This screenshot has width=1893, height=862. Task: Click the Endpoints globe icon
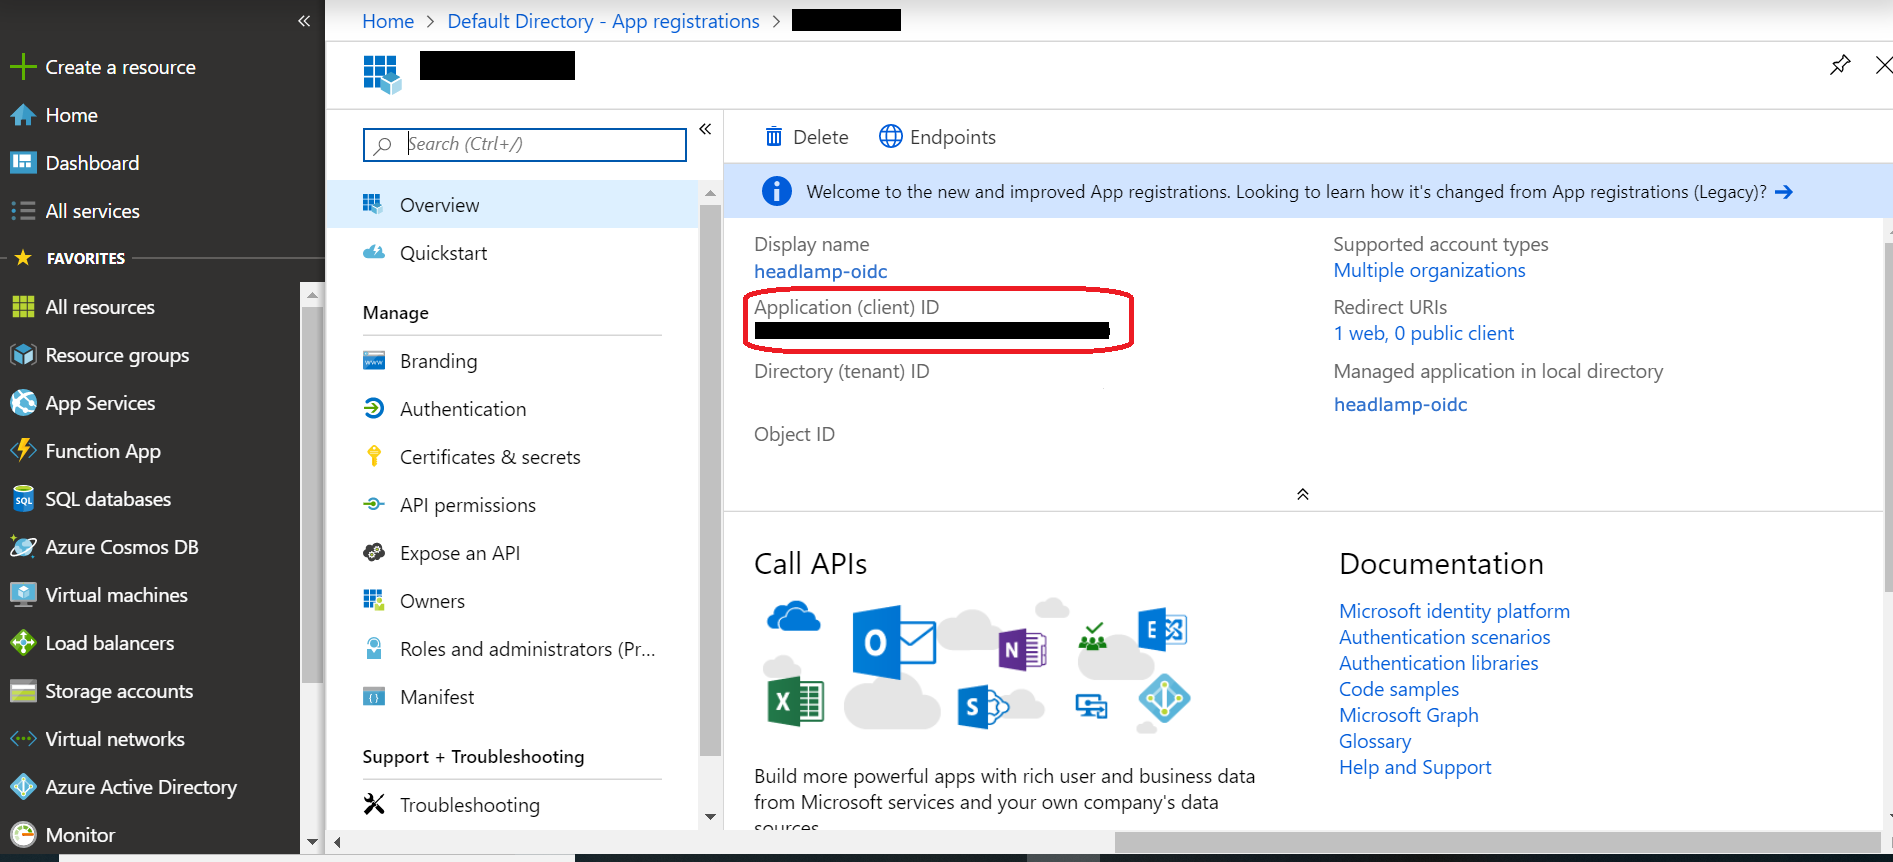point(890,137)
